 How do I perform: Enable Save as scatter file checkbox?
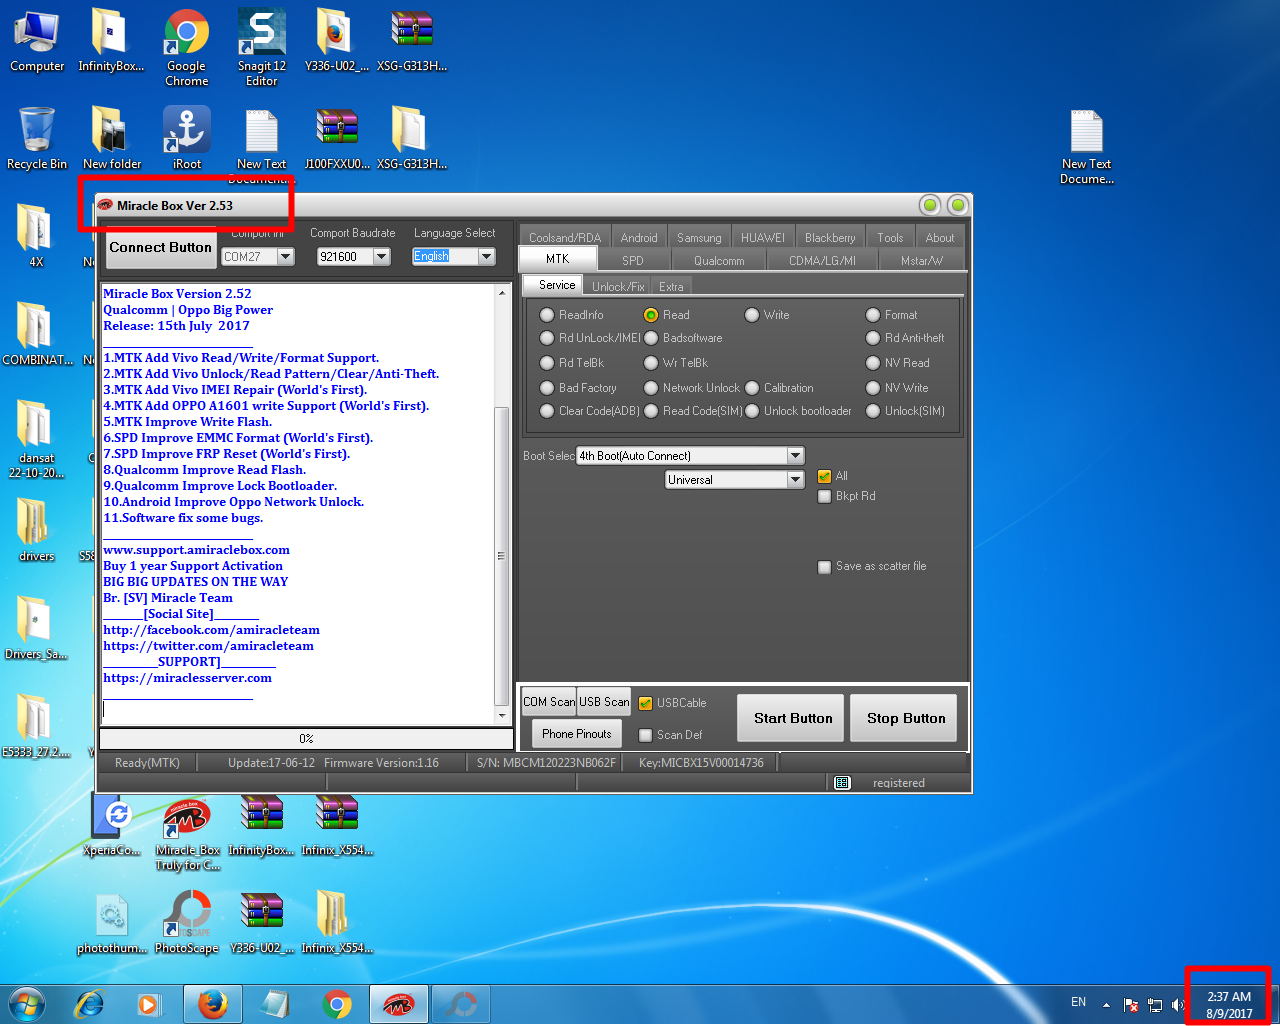click(x=825, y=567)
